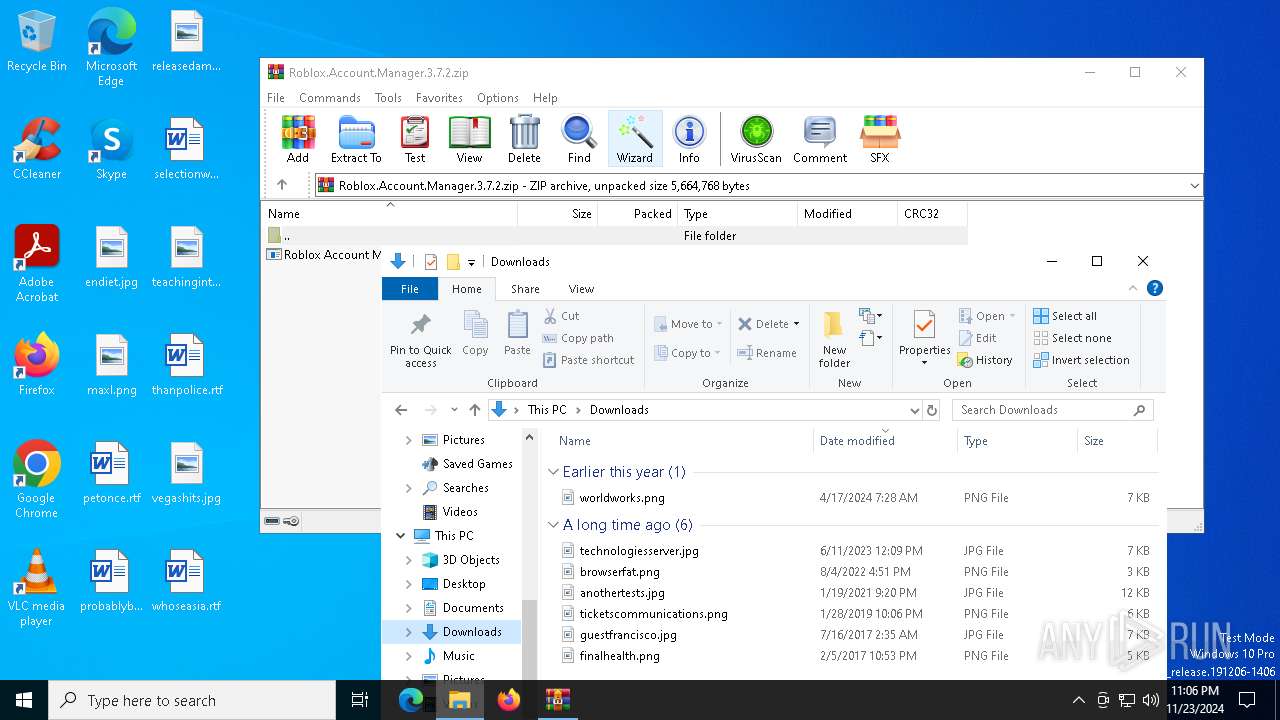Click the Comment icon in WinRAR
1280x720 pixels.
[x=820, y=138]
